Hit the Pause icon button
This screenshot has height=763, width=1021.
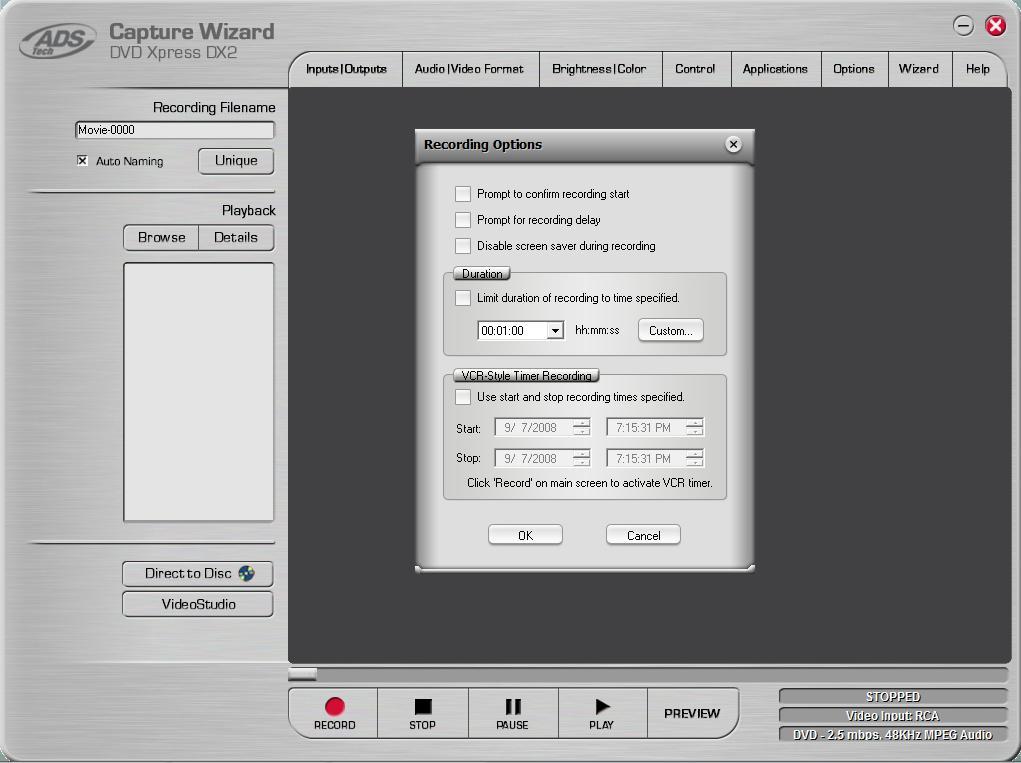point(512,707)
